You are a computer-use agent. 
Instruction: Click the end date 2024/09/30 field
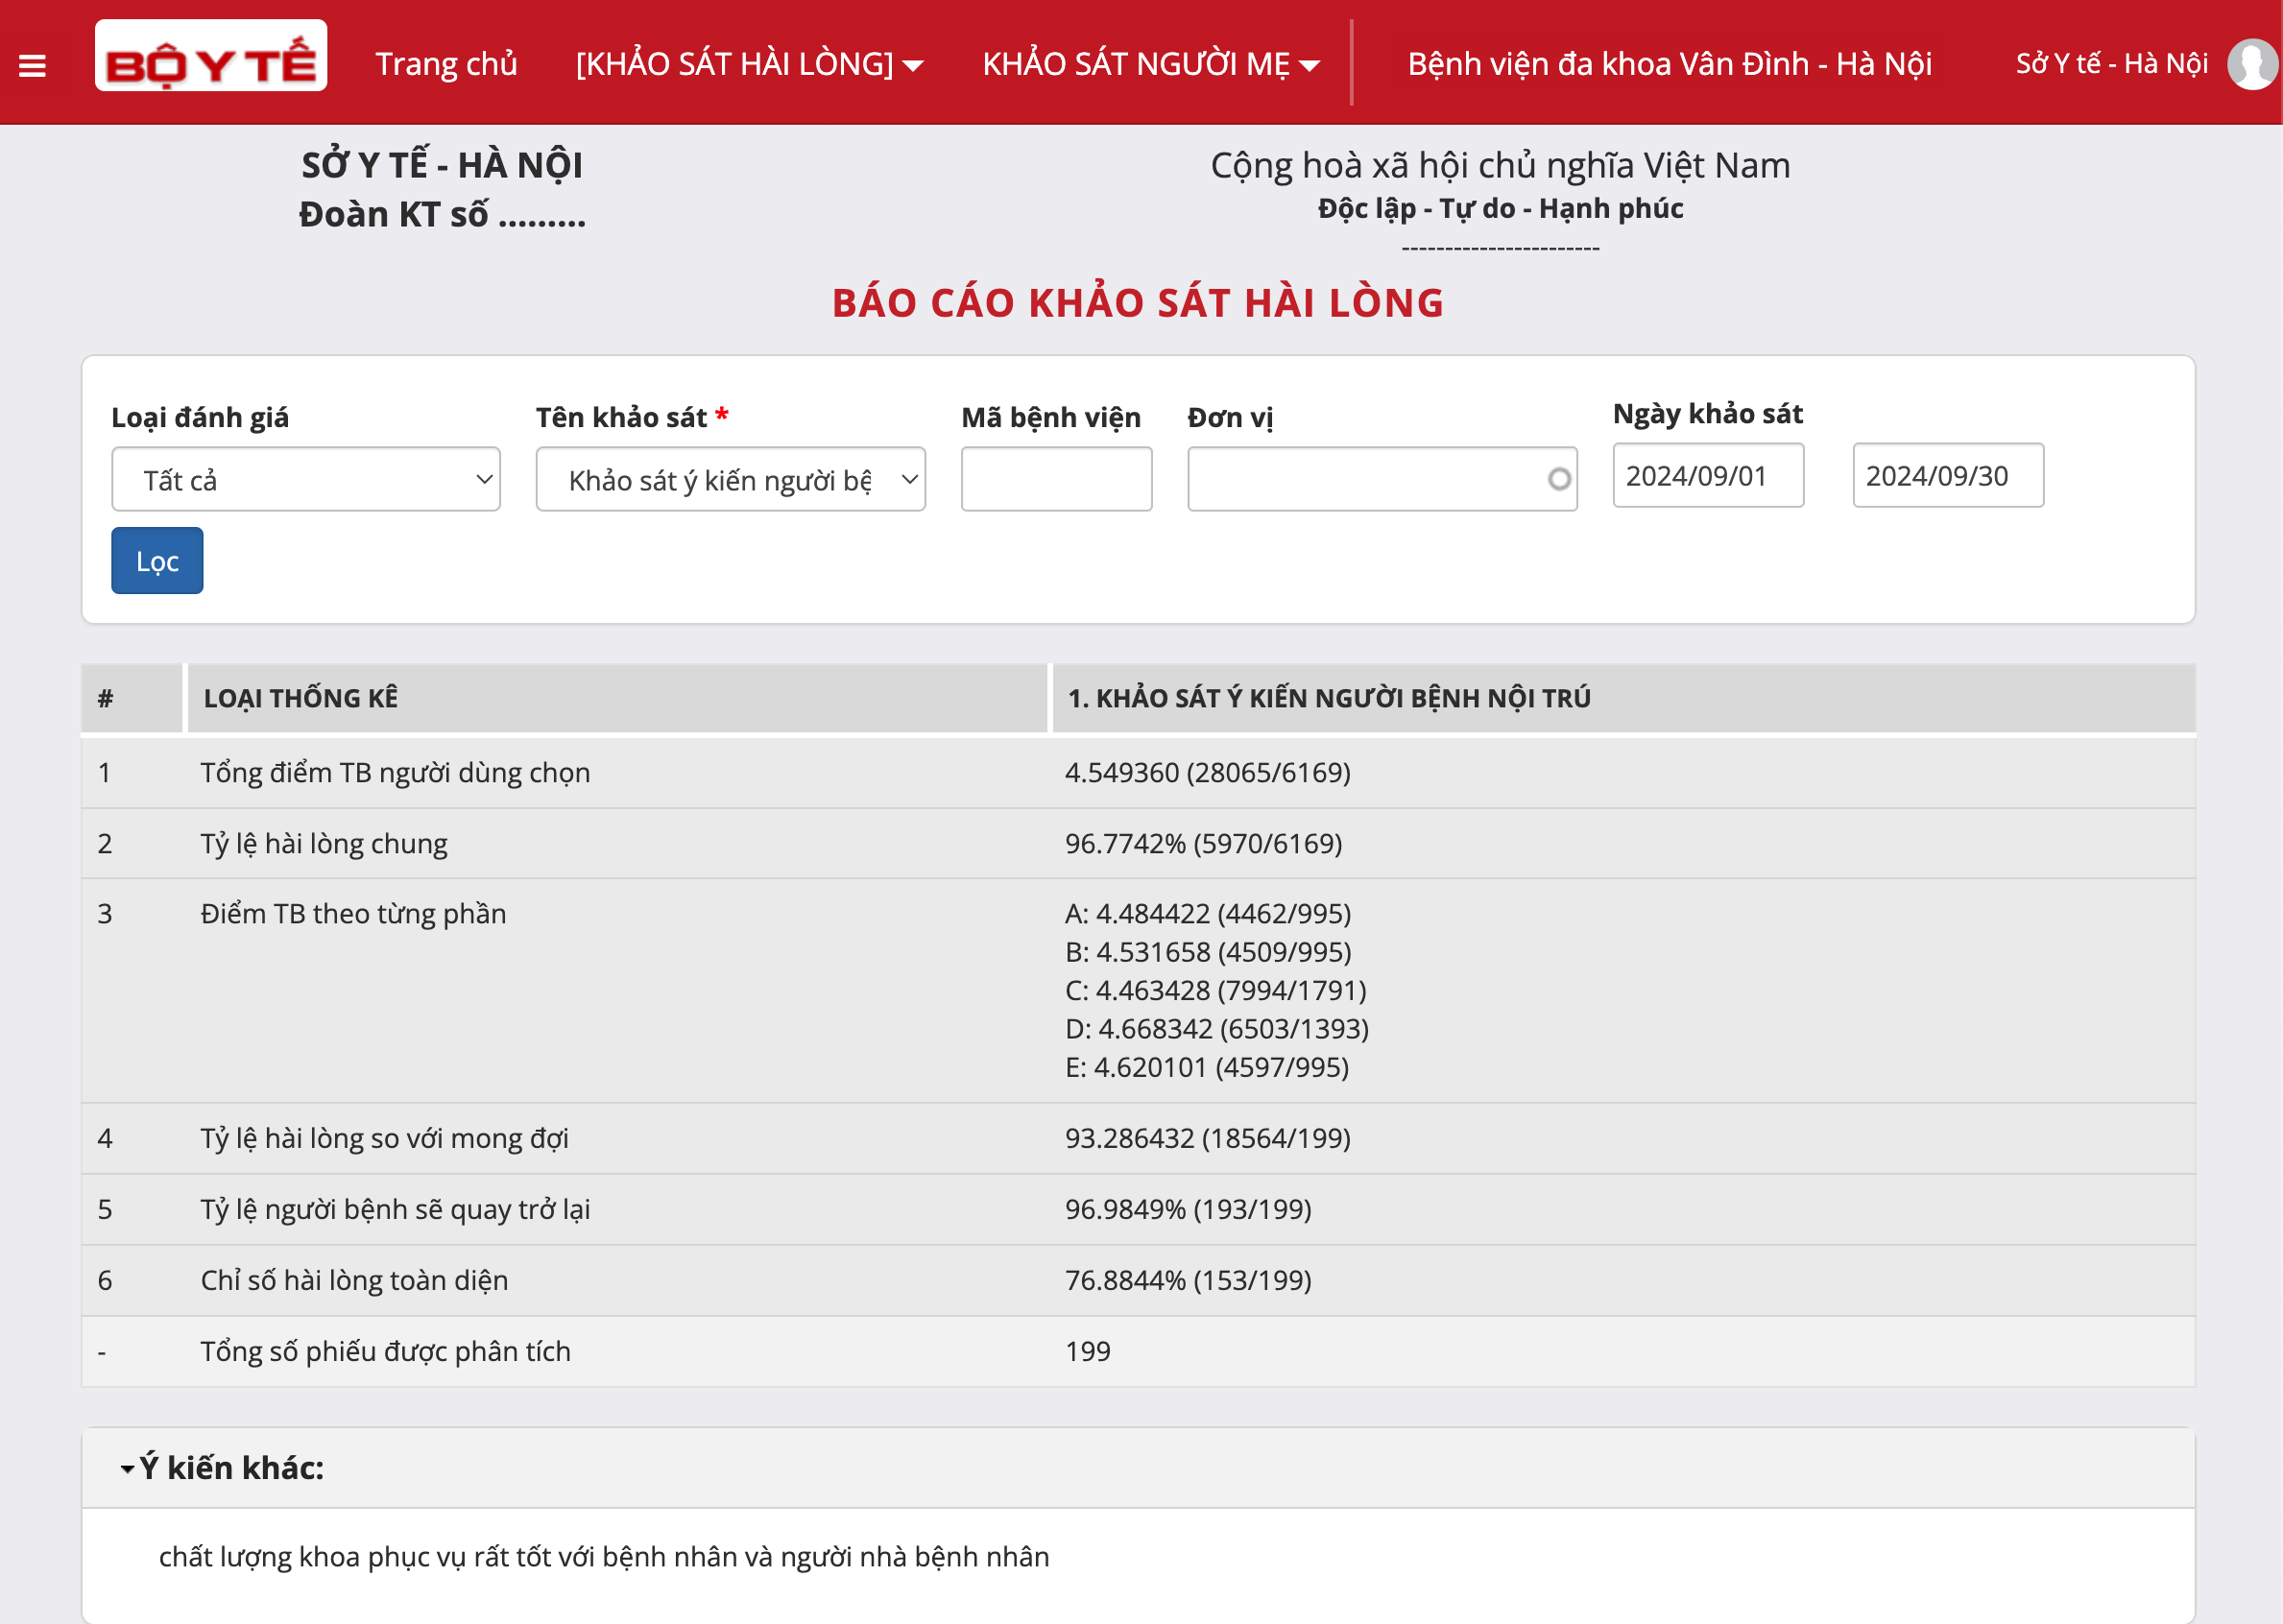pyautogui.click(x=1947, y=476)
